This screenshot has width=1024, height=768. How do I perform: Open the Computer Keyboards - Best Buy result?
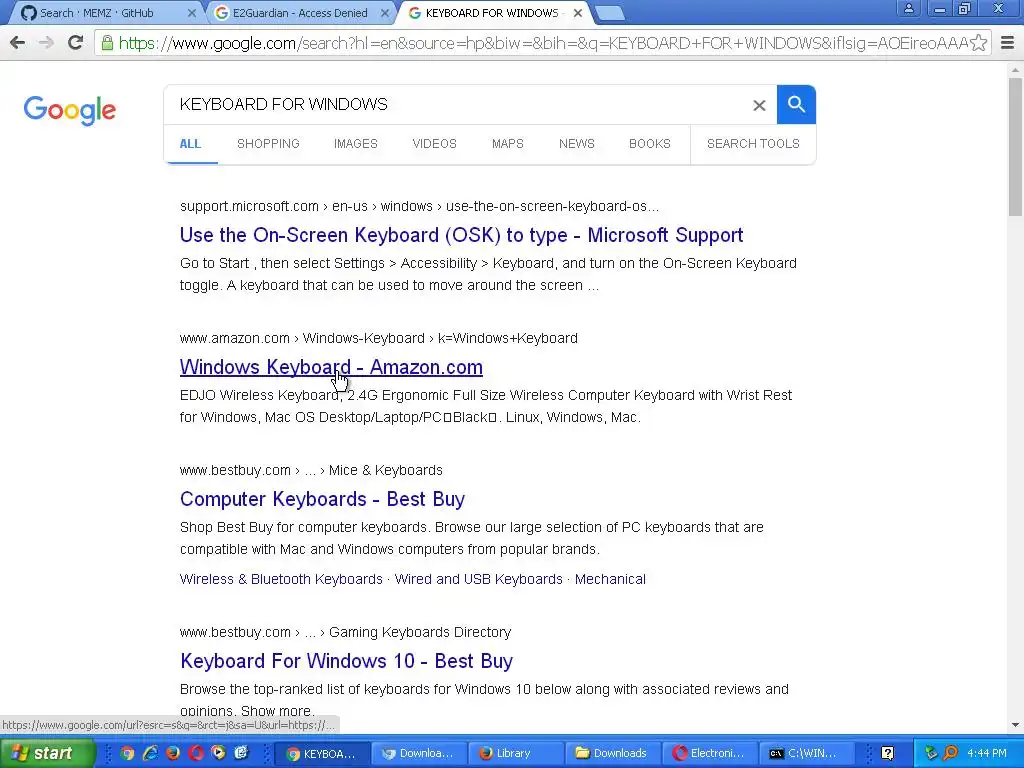pyautogui.click(x=322, y=499)
